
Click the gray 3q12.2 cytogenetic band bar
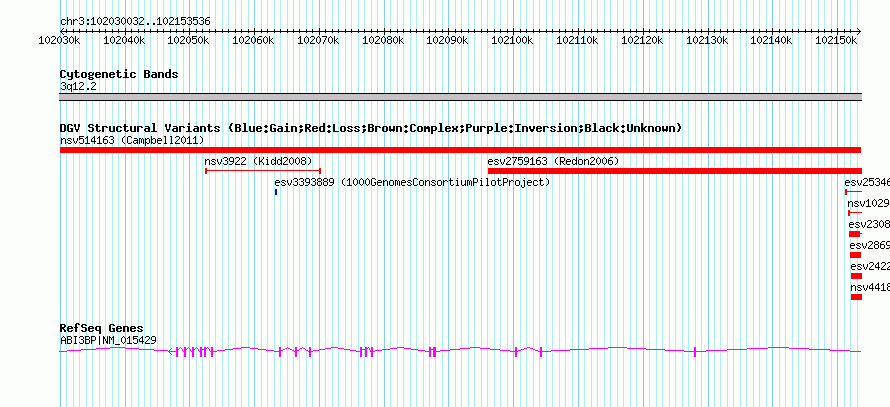point(460,97)
